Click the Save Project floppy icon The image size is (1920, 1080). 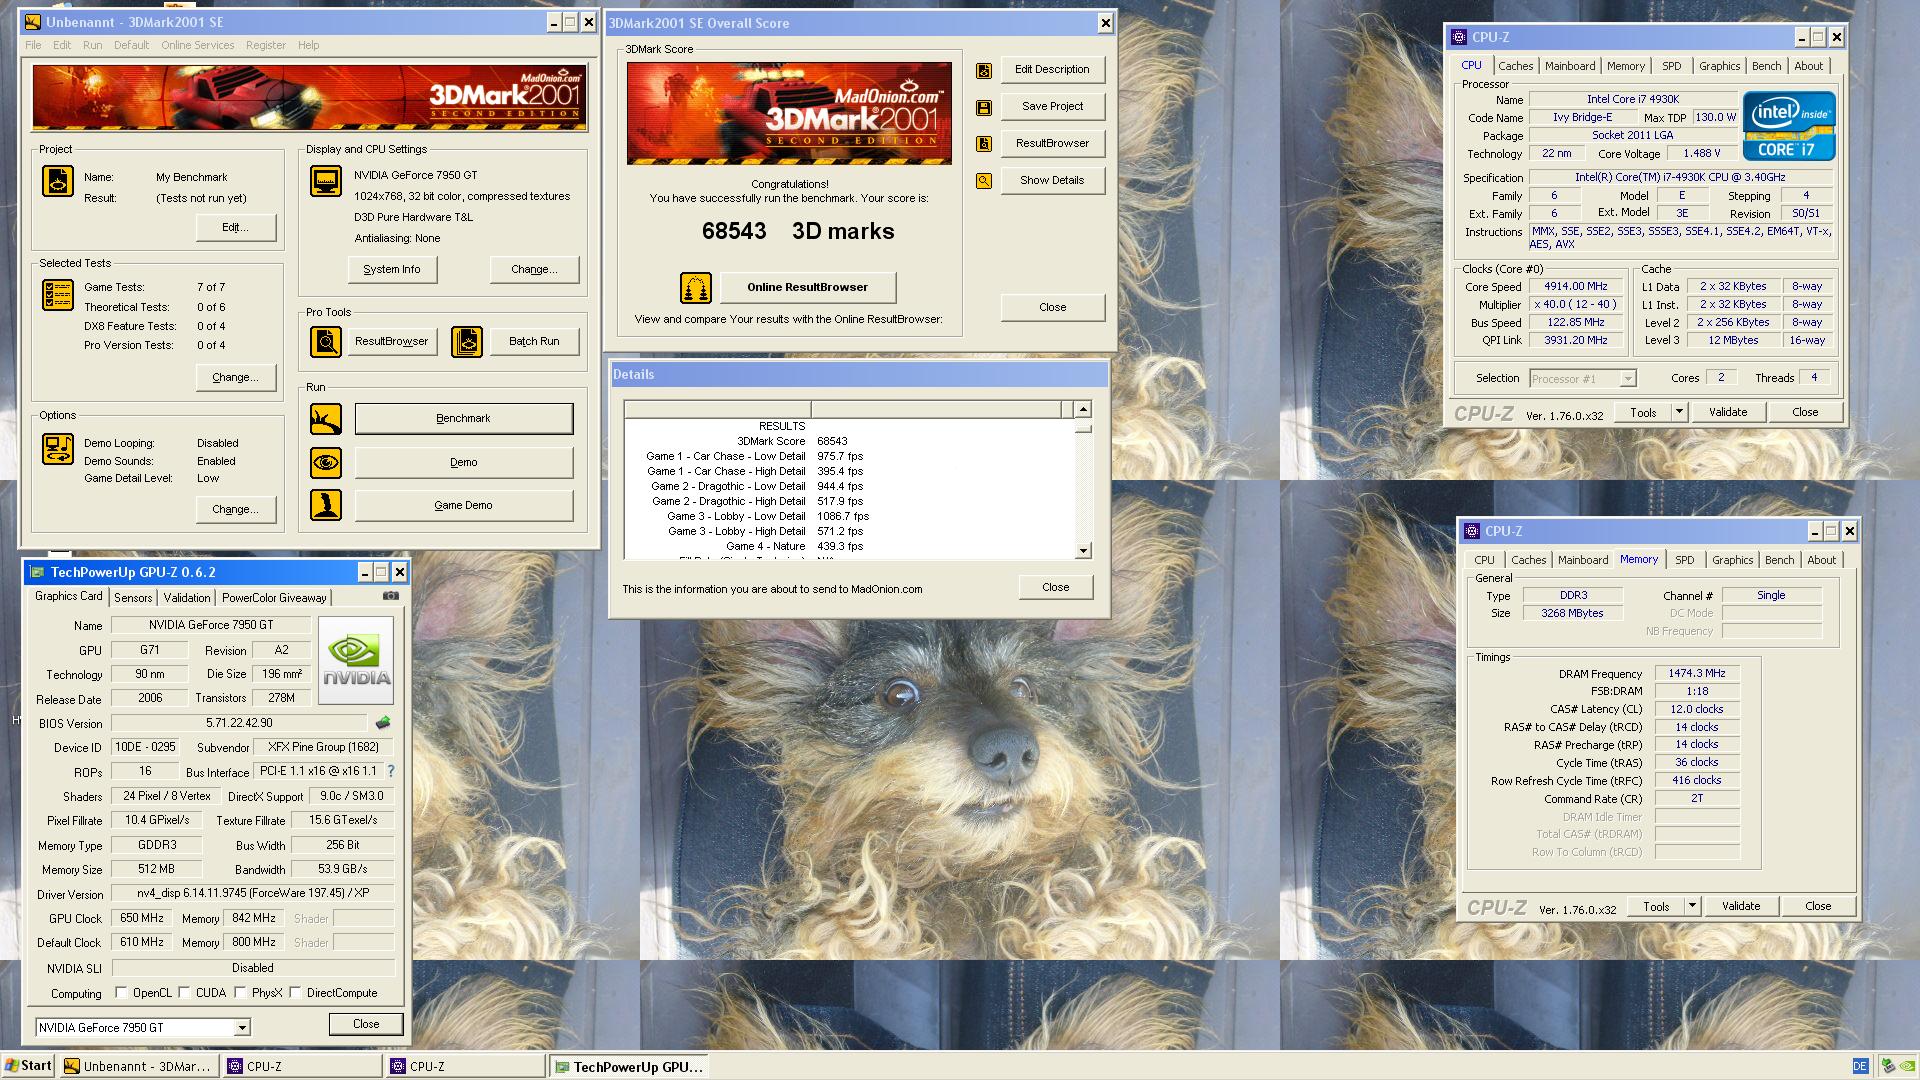(x=984, y=107)
